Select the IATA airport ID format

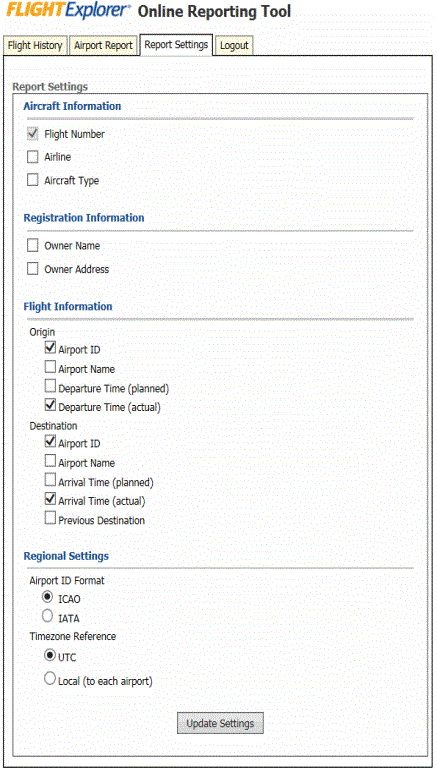(48, 615)
